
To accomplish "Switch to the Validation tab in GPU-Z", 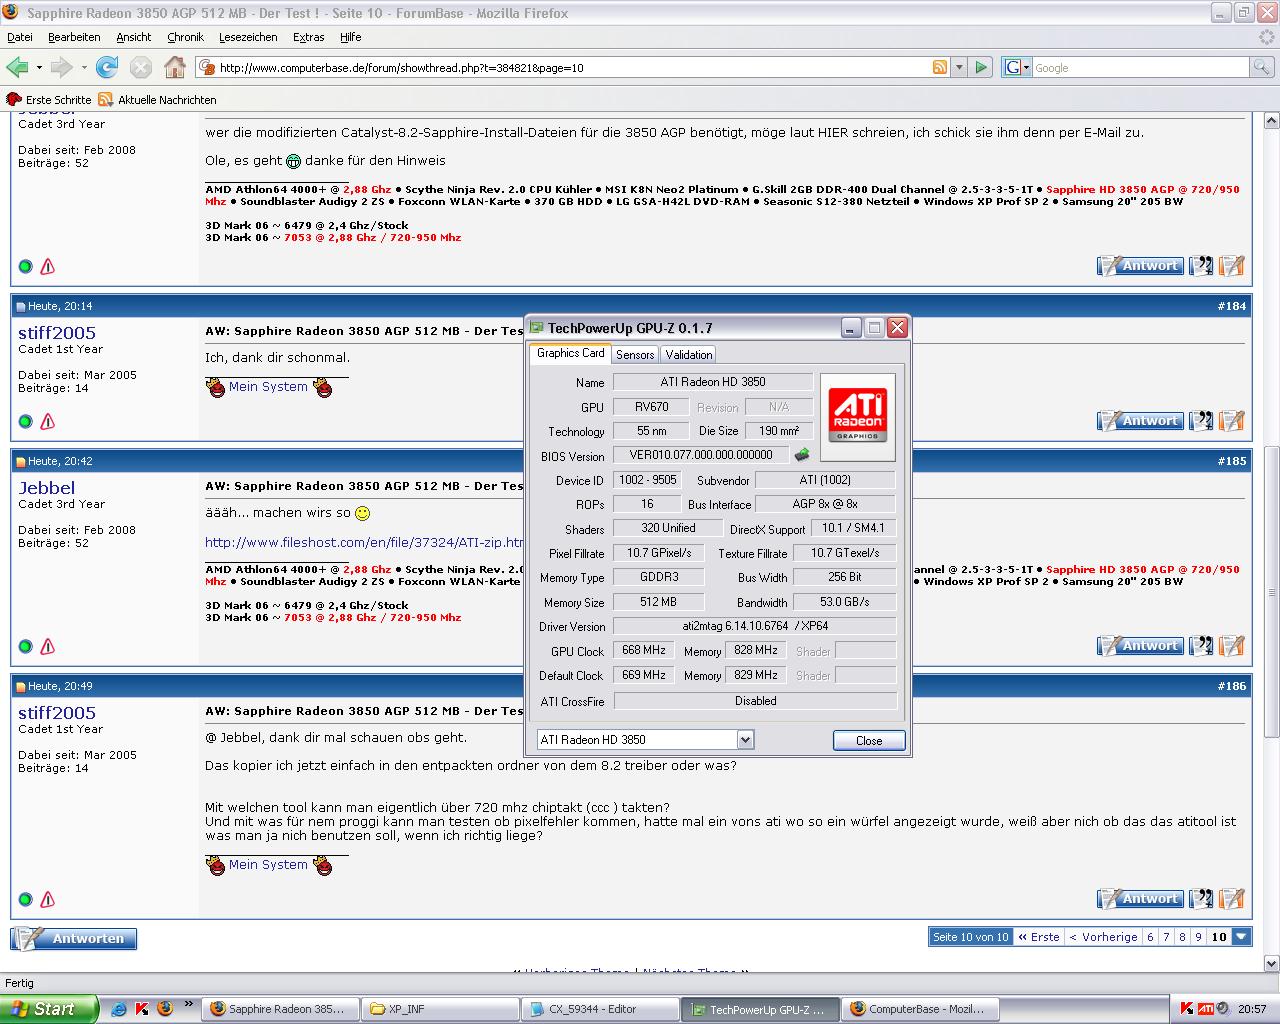I will tap(689, 355).
